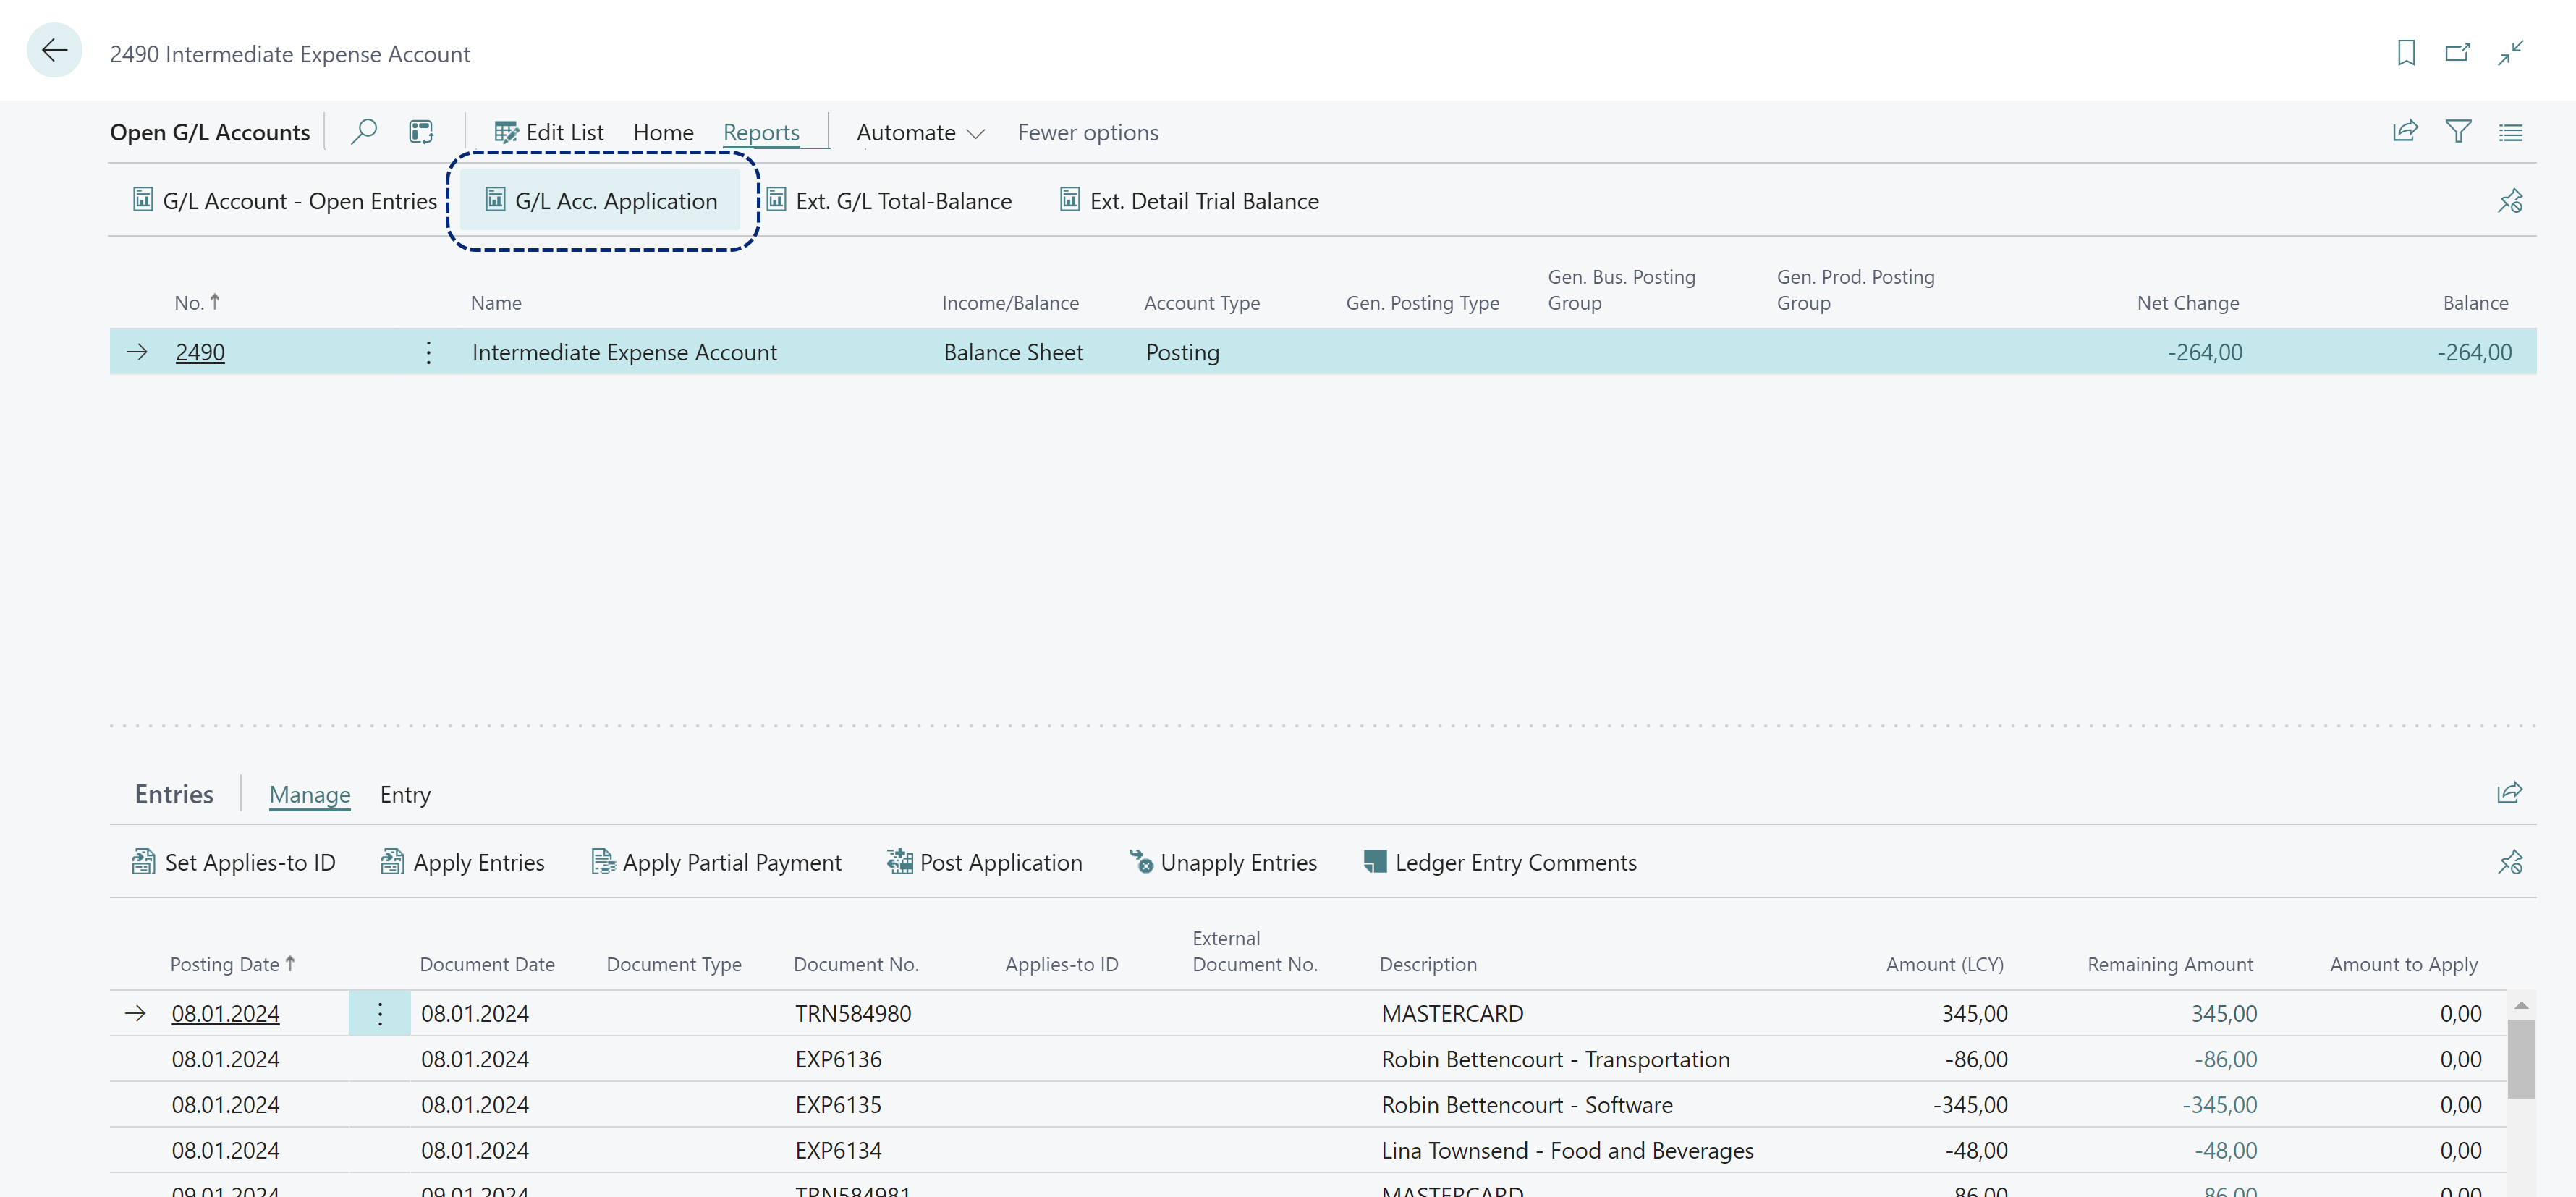Viewport: 2576px width, 1197px height.
Task: Click the Manage tab in Entries panel
Action: click(x=310, y=793)
